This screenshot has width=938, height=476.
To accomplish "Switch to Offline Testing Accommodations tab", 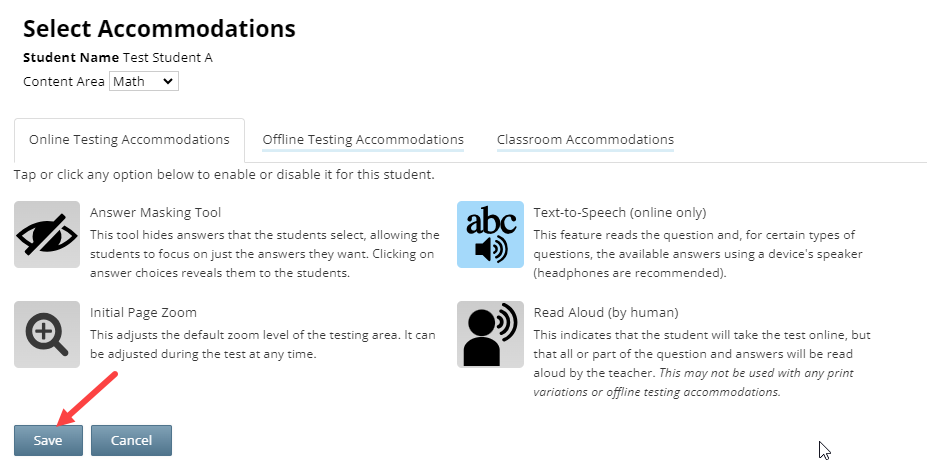I will point(363,139).
